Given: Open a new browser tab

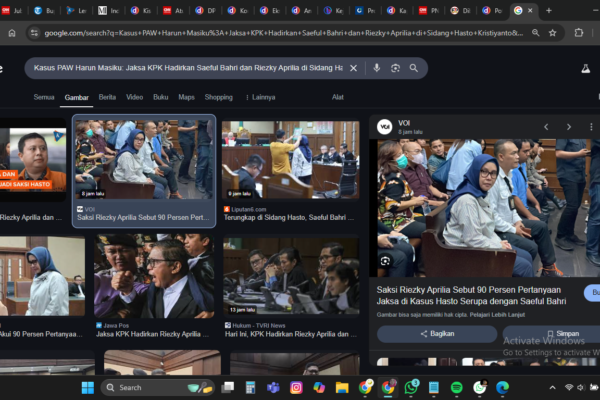Looking at the screenshot, I should click(549, 11).
